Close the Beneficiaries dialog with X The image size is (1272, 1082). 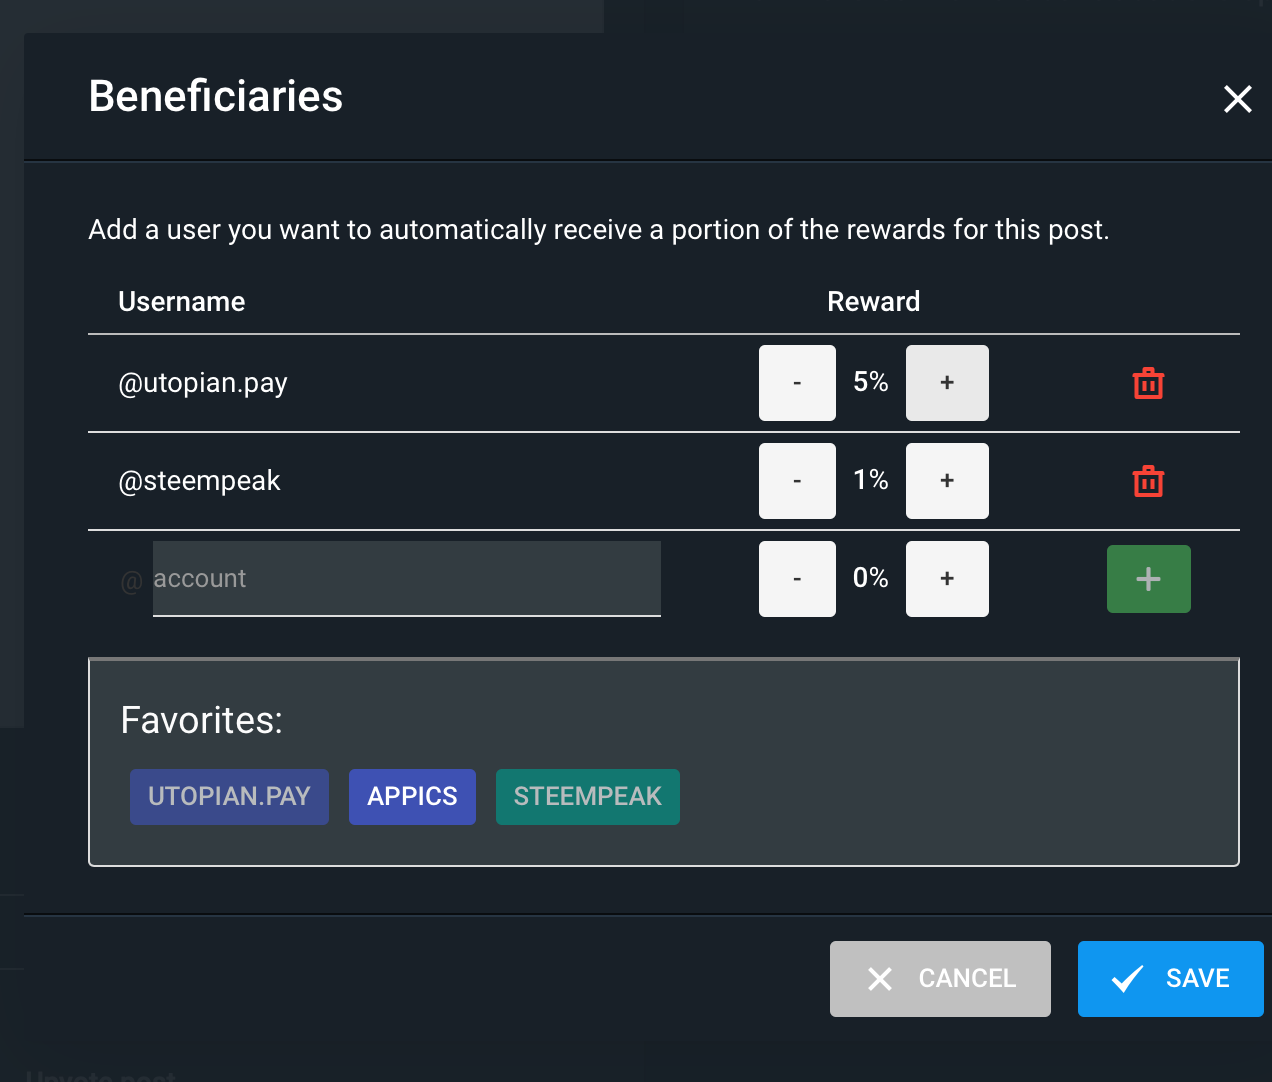[x=1238, y=99]
